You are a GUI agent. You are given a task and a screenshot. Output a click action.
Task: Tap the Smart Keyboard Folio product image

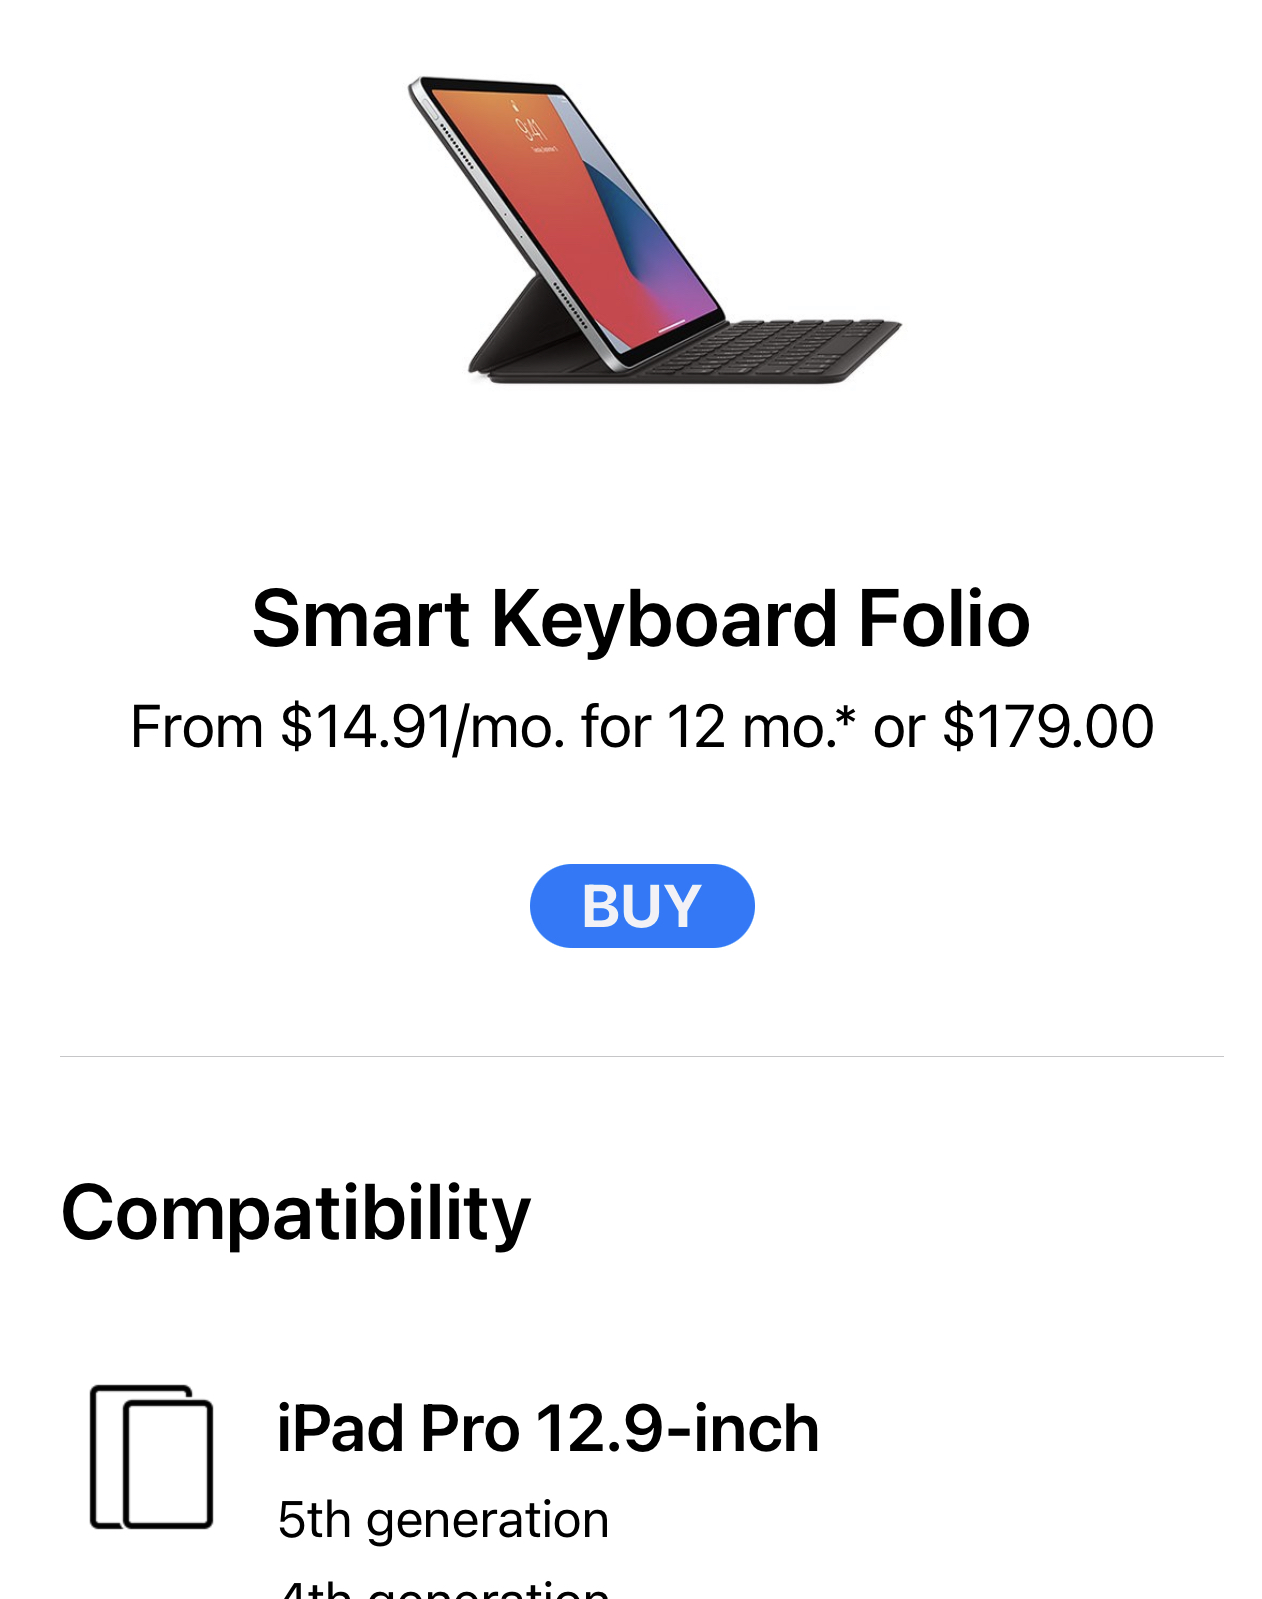(x=655, y=230)
